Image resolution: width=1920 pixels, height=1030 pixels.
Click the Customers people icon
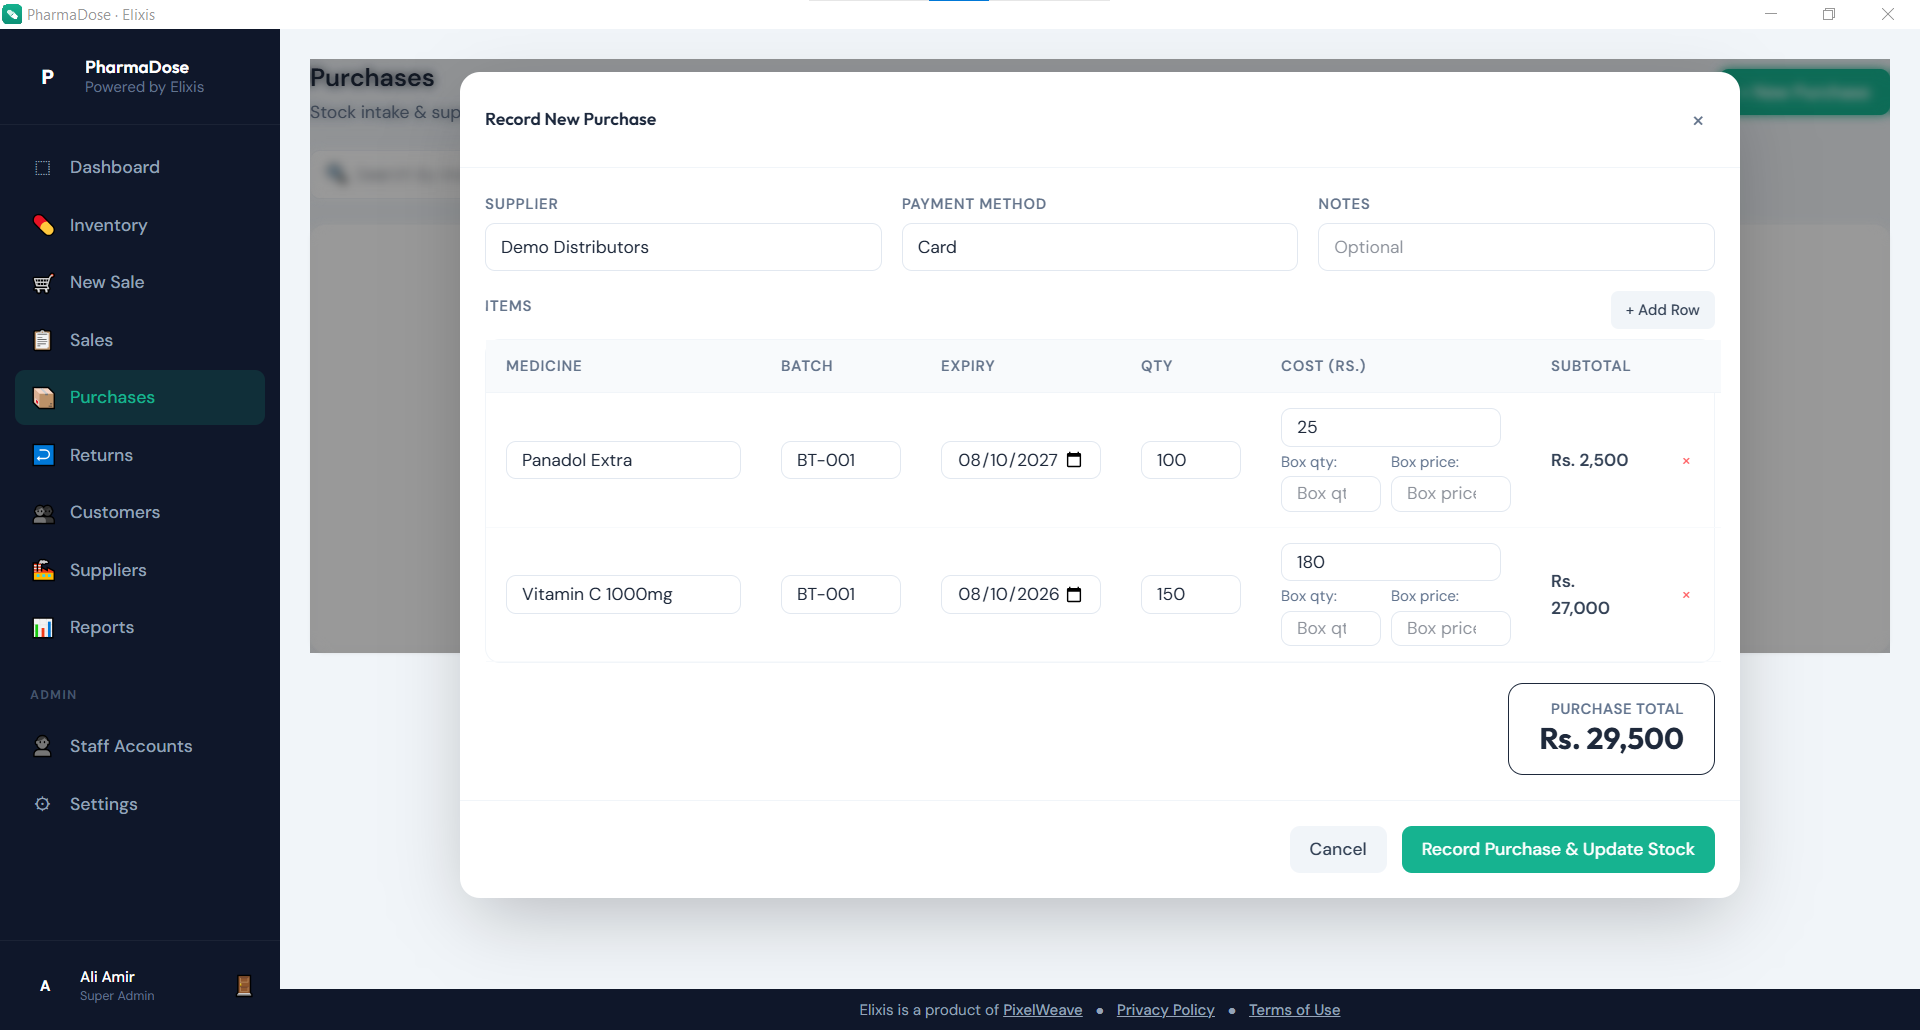tap(43, 513)
